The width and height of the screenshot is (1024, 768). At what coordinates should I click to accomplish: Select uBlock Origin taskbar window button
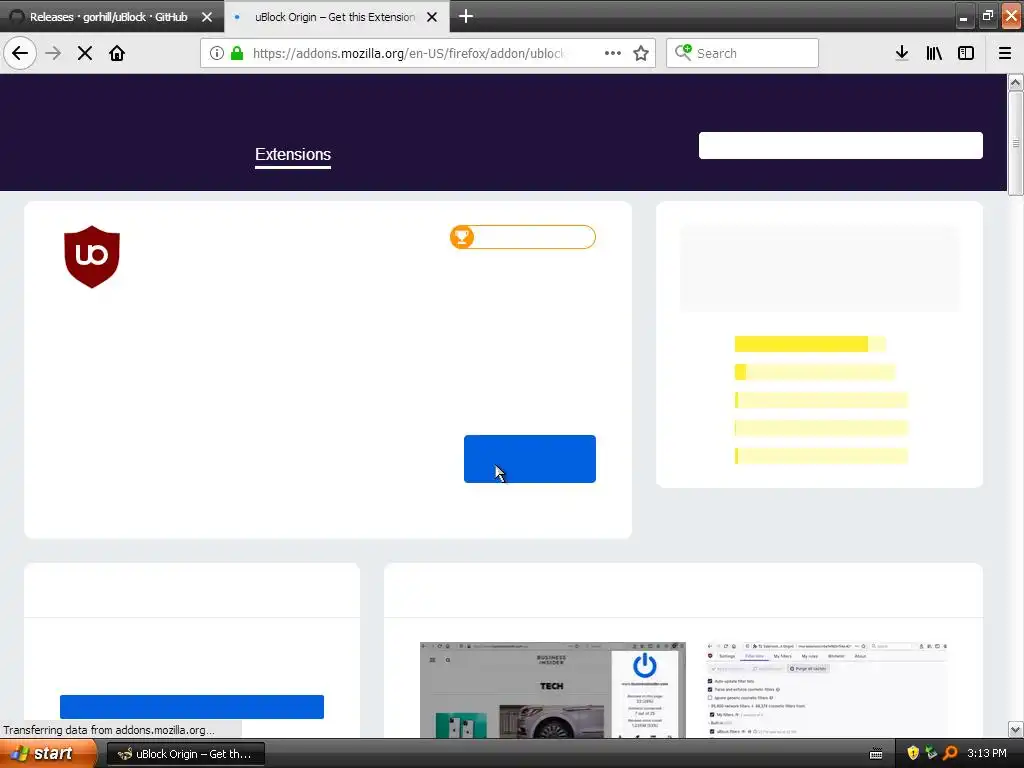185,754
